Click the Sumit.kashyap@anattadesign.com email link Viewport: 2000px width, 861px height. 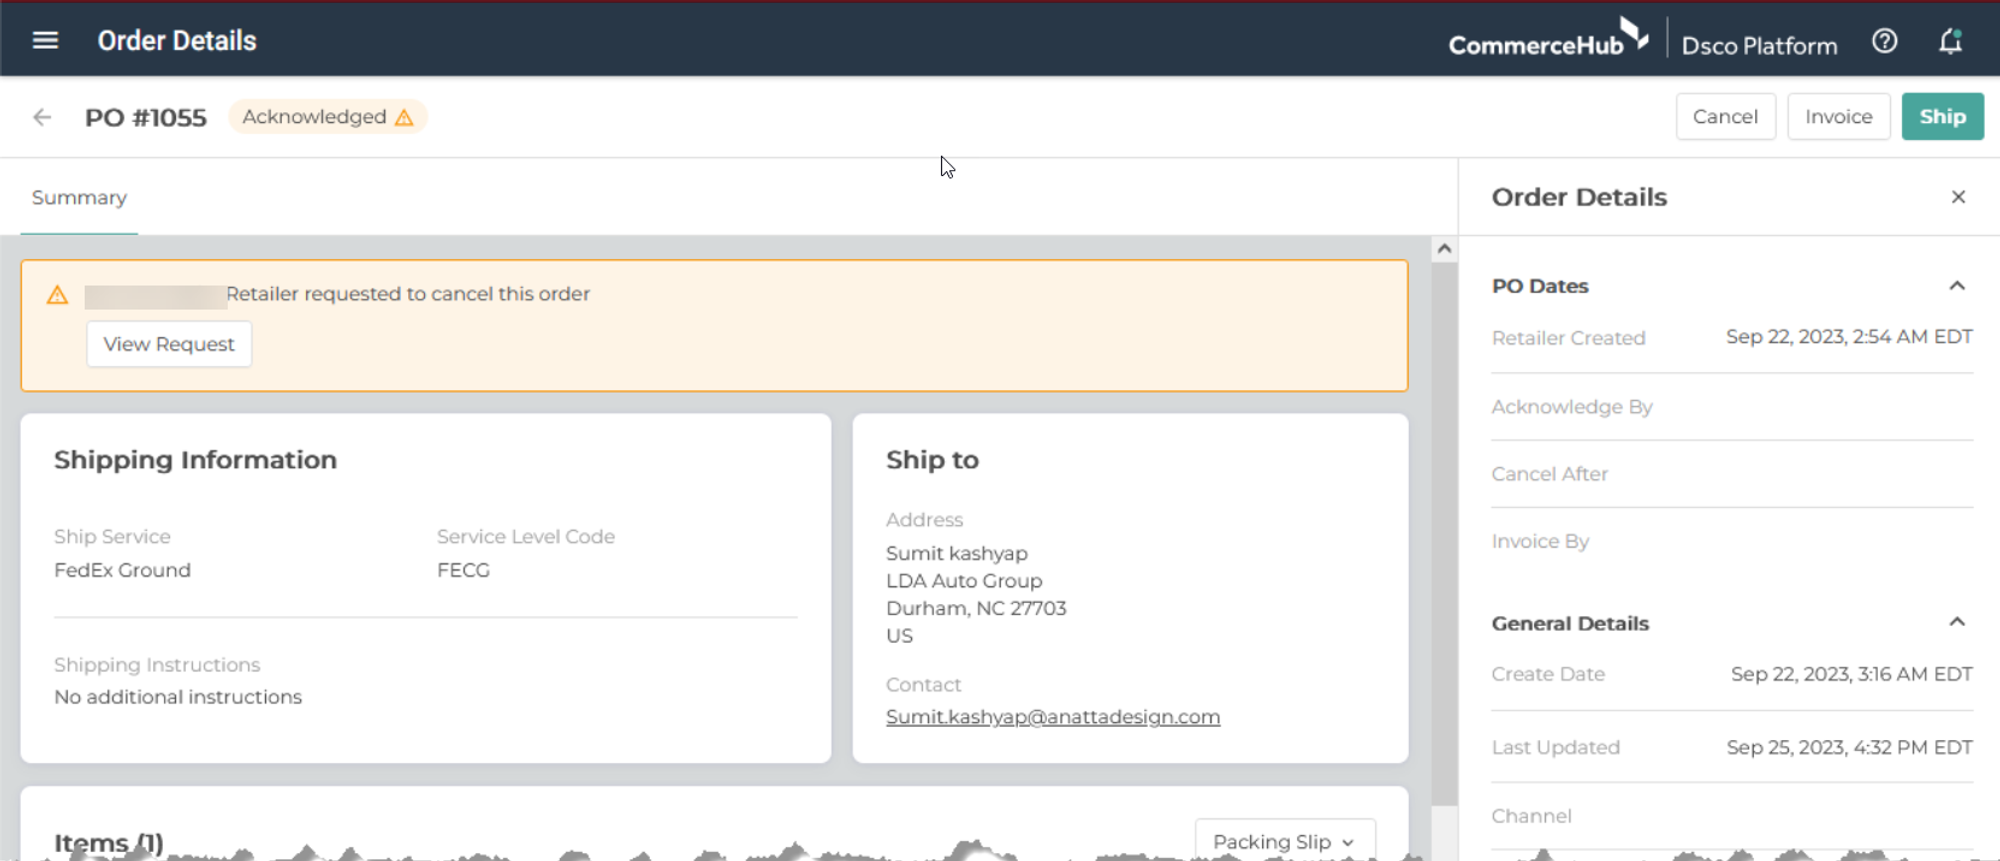coord(1053,717)
